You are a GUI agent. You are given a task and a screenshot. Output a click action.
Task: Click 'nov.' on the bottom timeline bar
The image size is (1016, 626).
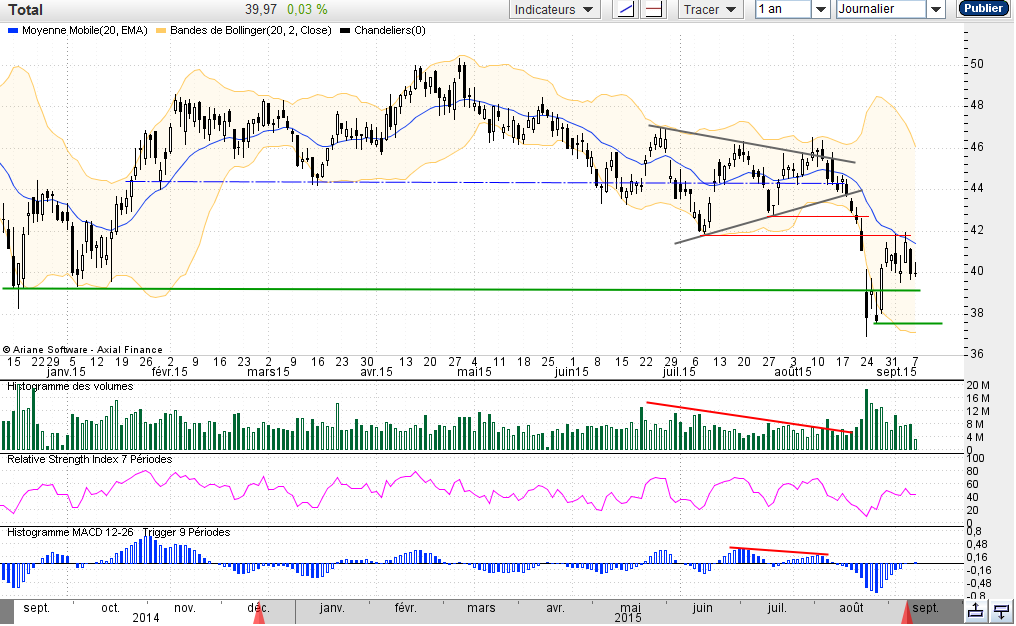[x=185, y=608]
